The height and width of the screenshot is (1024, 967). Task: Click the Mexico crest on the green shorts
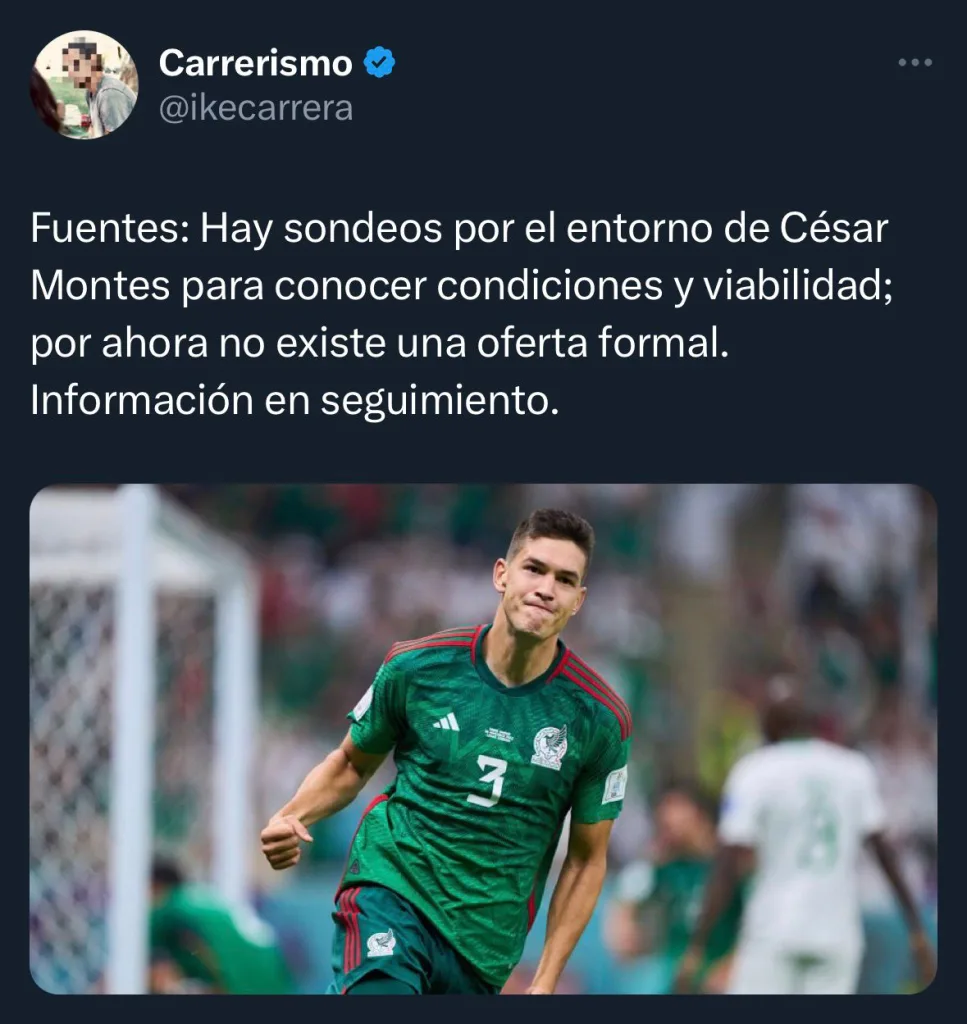(381, 943)
